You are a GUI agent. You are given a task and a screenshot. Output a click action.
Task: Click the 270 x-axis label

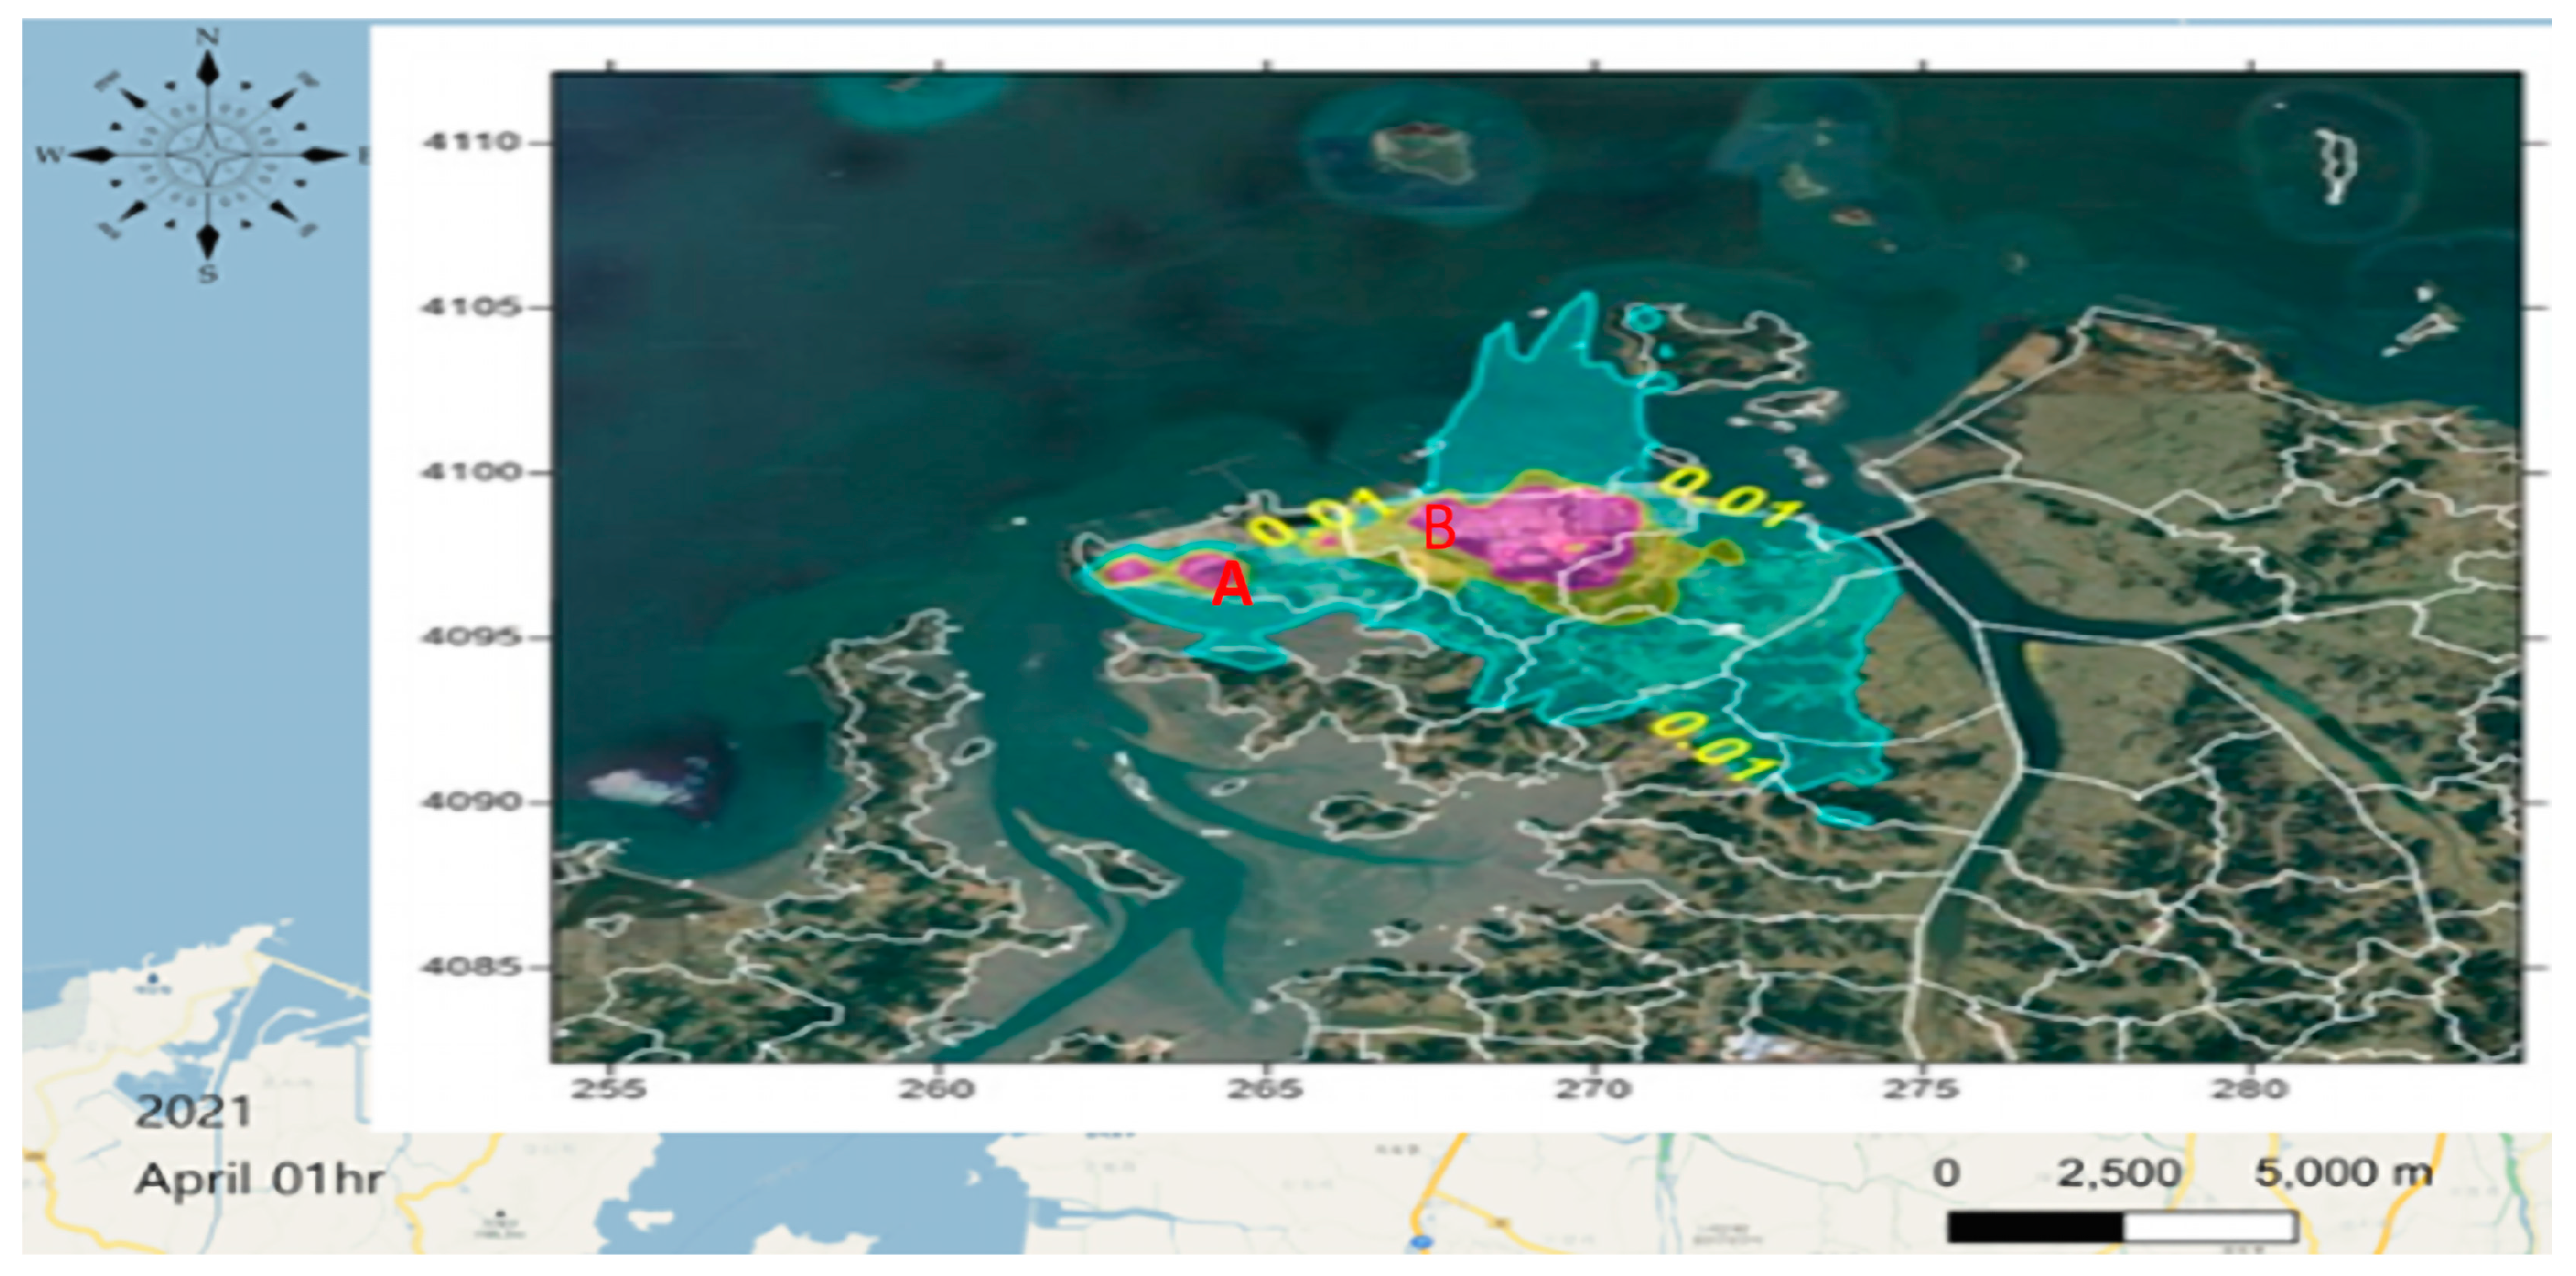[1594, 1089]
